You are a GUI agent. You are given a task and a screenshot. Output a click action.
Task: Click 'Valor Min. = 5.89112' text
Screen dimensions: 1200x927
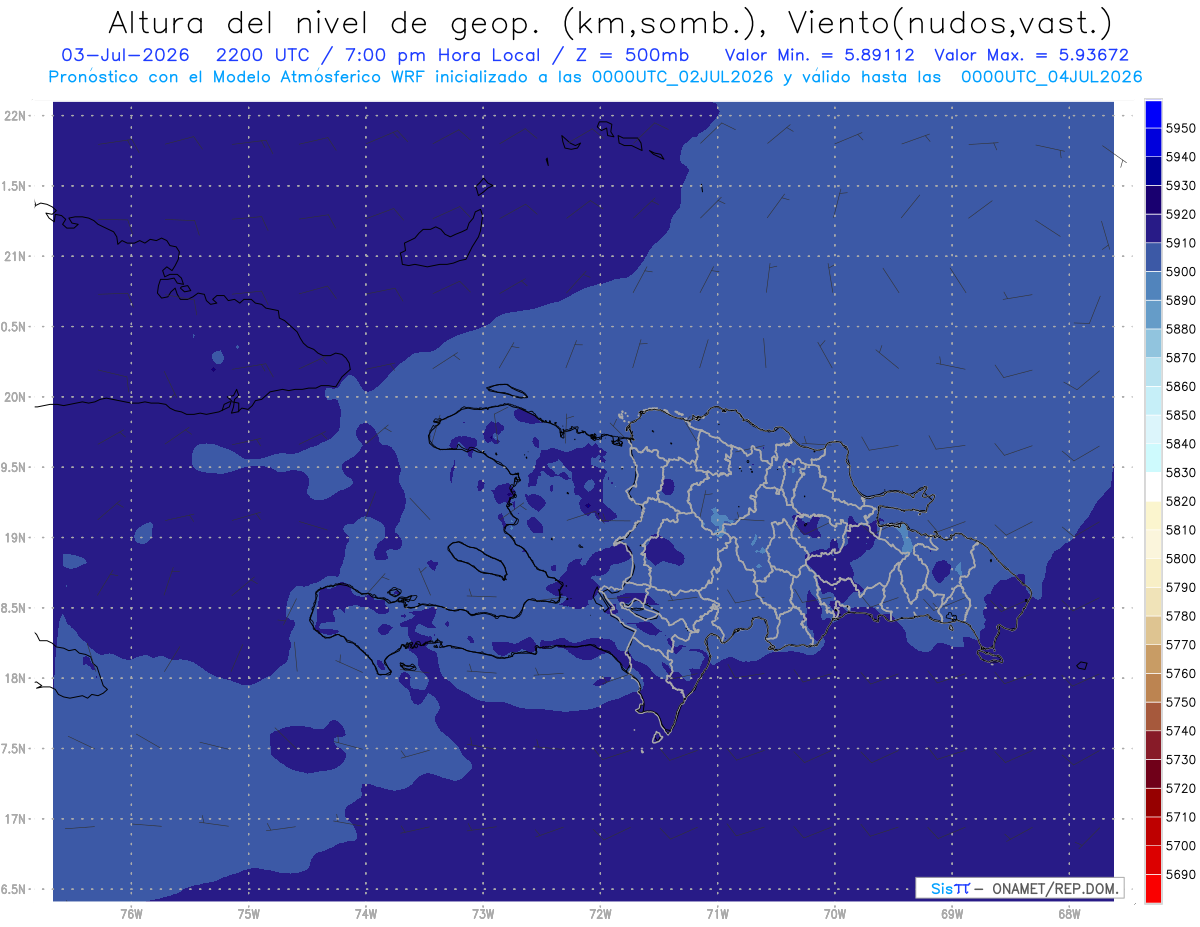tap(820, 55)
